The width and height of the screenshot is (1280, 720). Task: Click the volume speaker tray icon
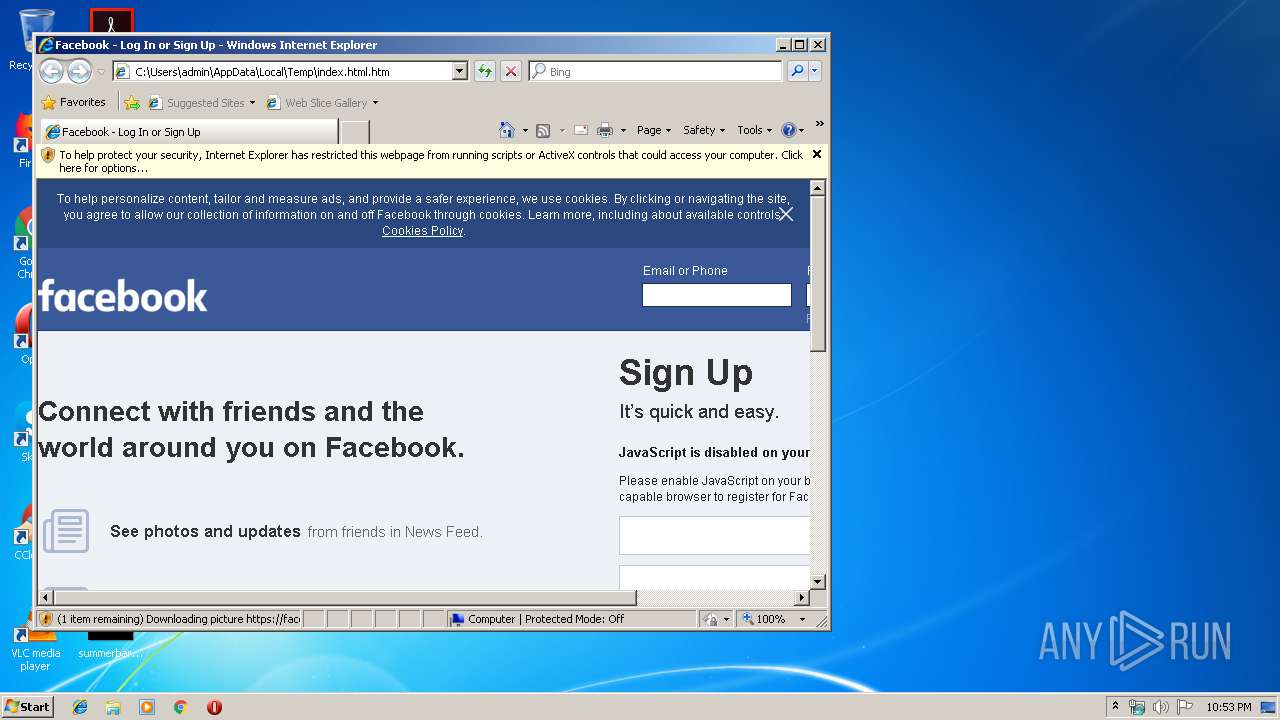pyautogui.click(x=1161, y=707)
